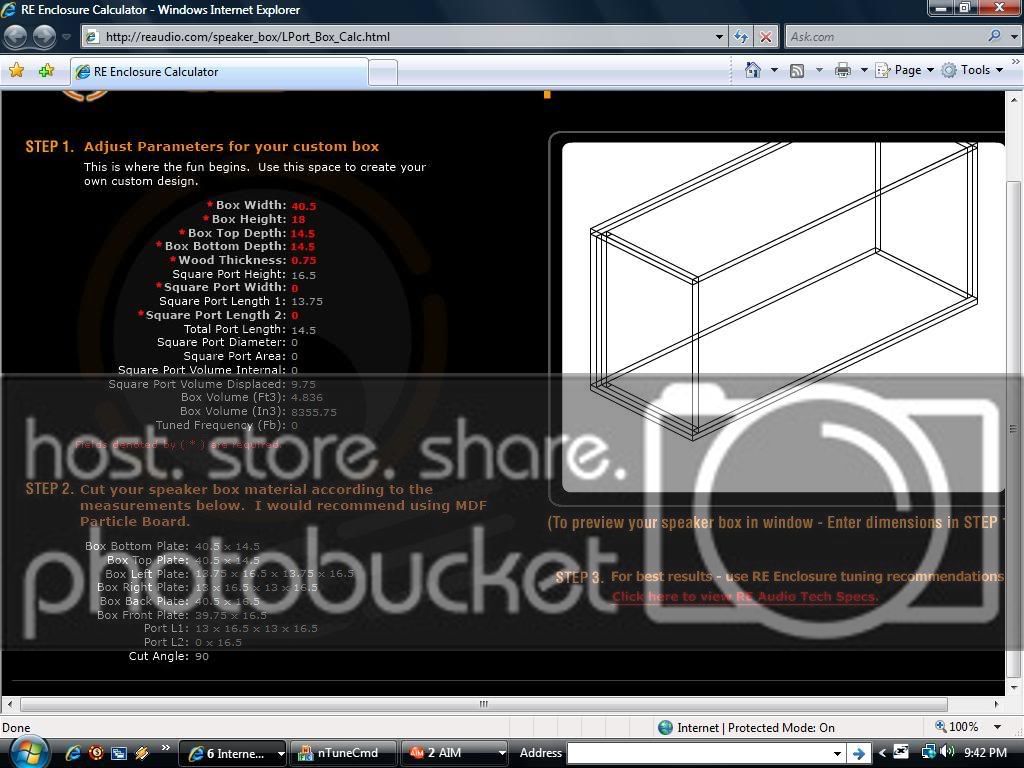
Task: Click the RSS Feeds icon
Action: (x=797, y=71)
